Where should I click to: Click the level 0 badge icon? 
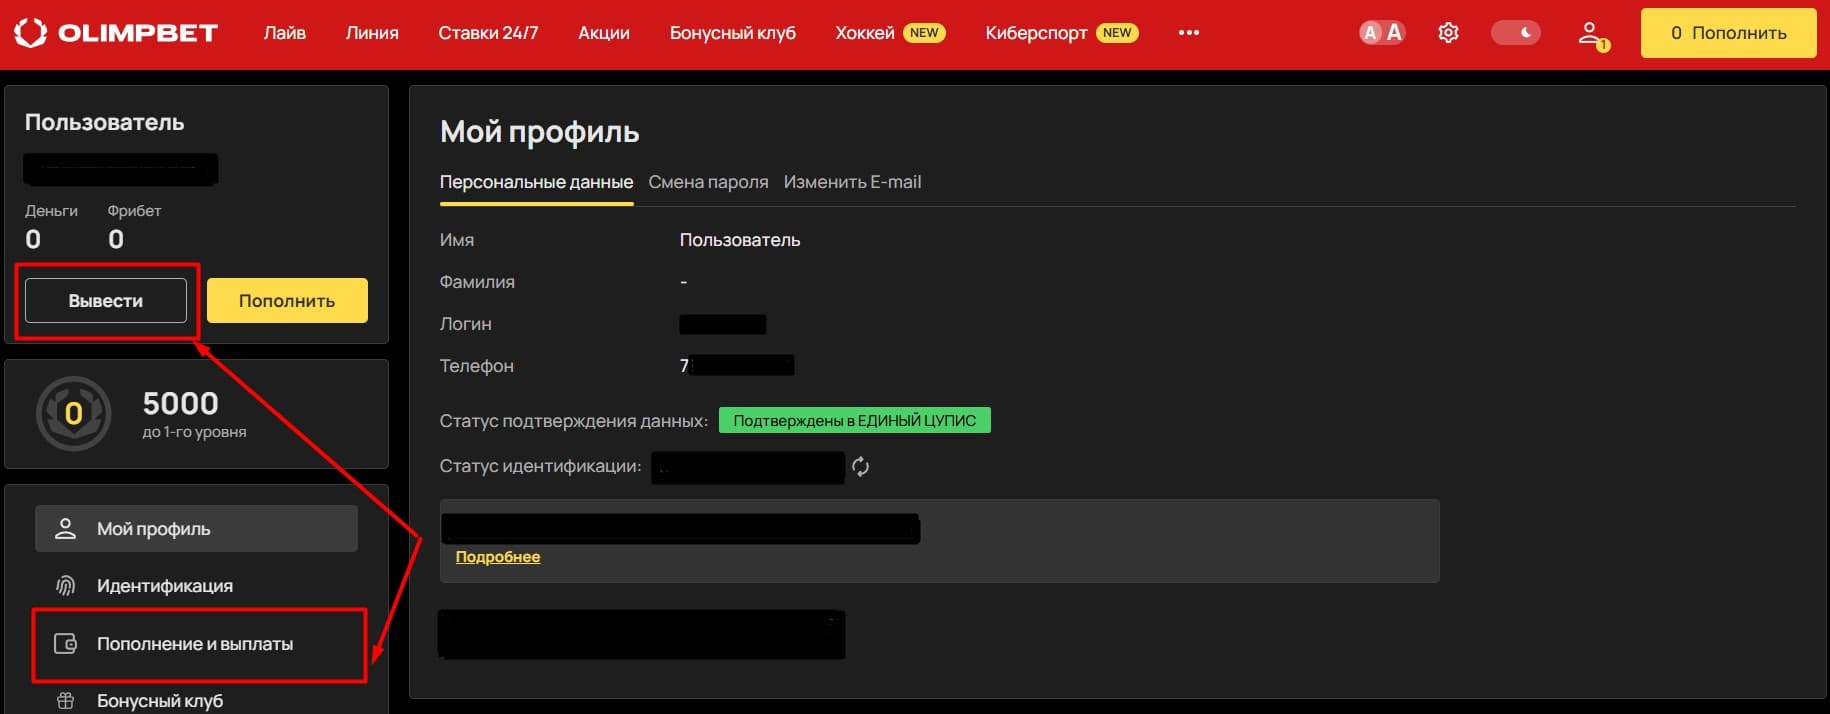coord(73,413)
